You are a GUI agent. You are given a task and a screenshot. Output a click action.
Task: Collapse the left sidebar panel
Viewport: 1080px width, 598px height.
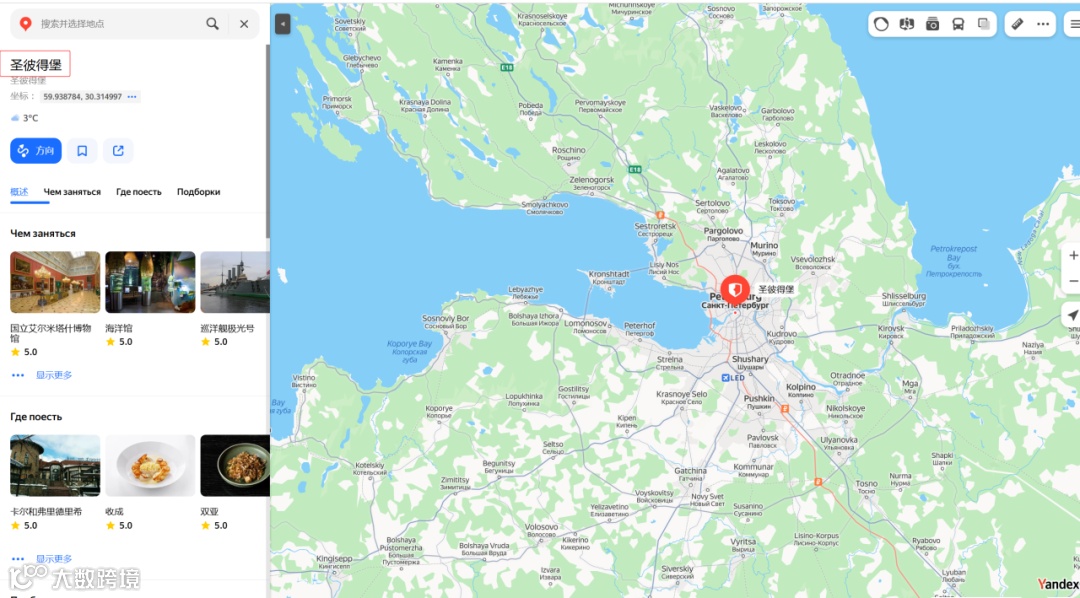282,24
